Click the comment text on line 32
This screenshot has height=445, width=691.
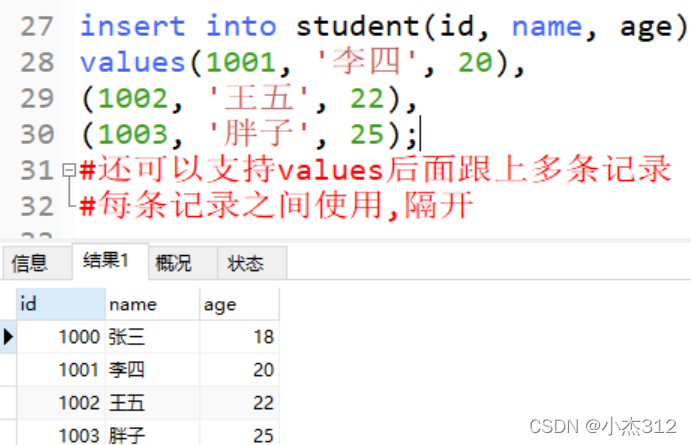[x=277, y=205]
